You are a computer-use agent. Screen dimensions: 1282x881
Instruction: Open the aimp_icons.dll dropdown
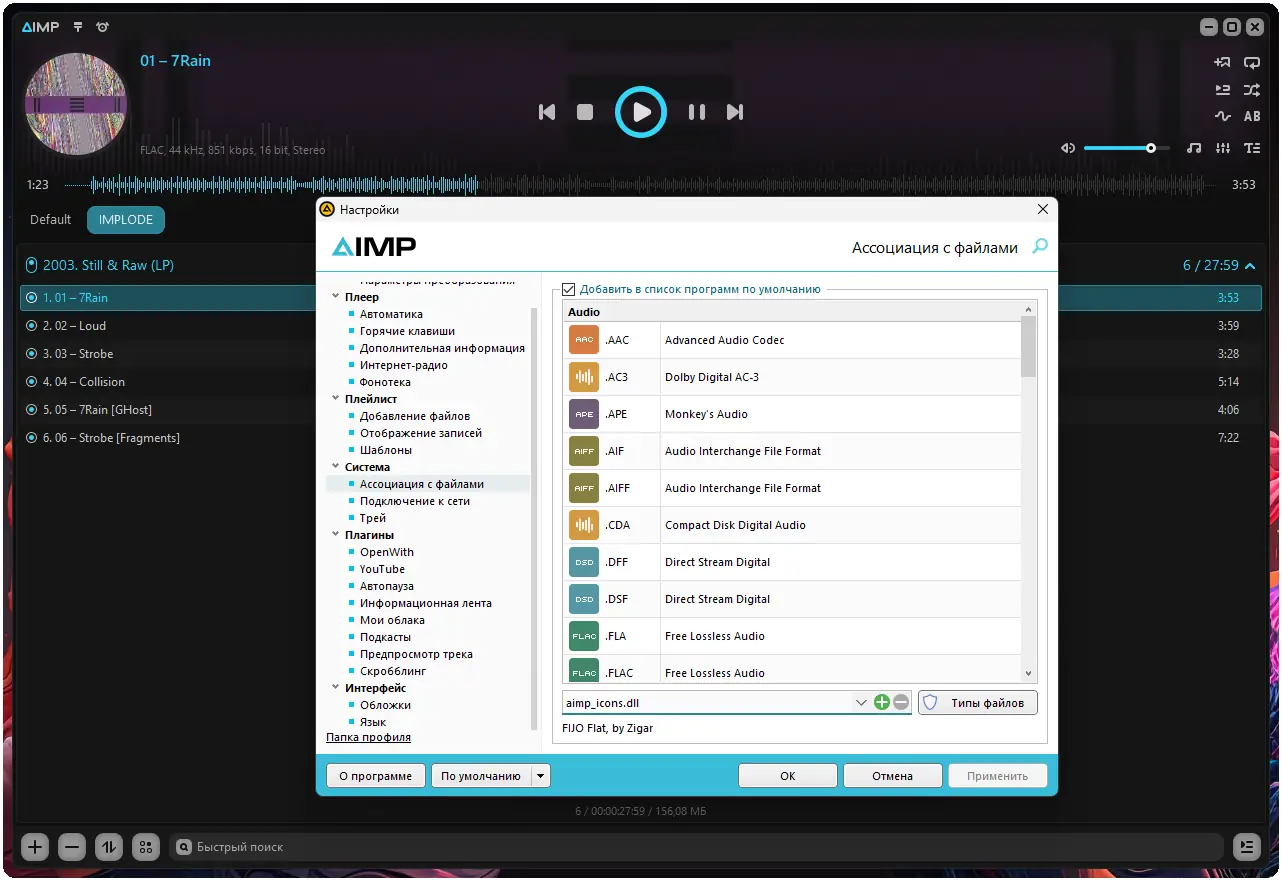pyautogui.click(x=861, y=702)
